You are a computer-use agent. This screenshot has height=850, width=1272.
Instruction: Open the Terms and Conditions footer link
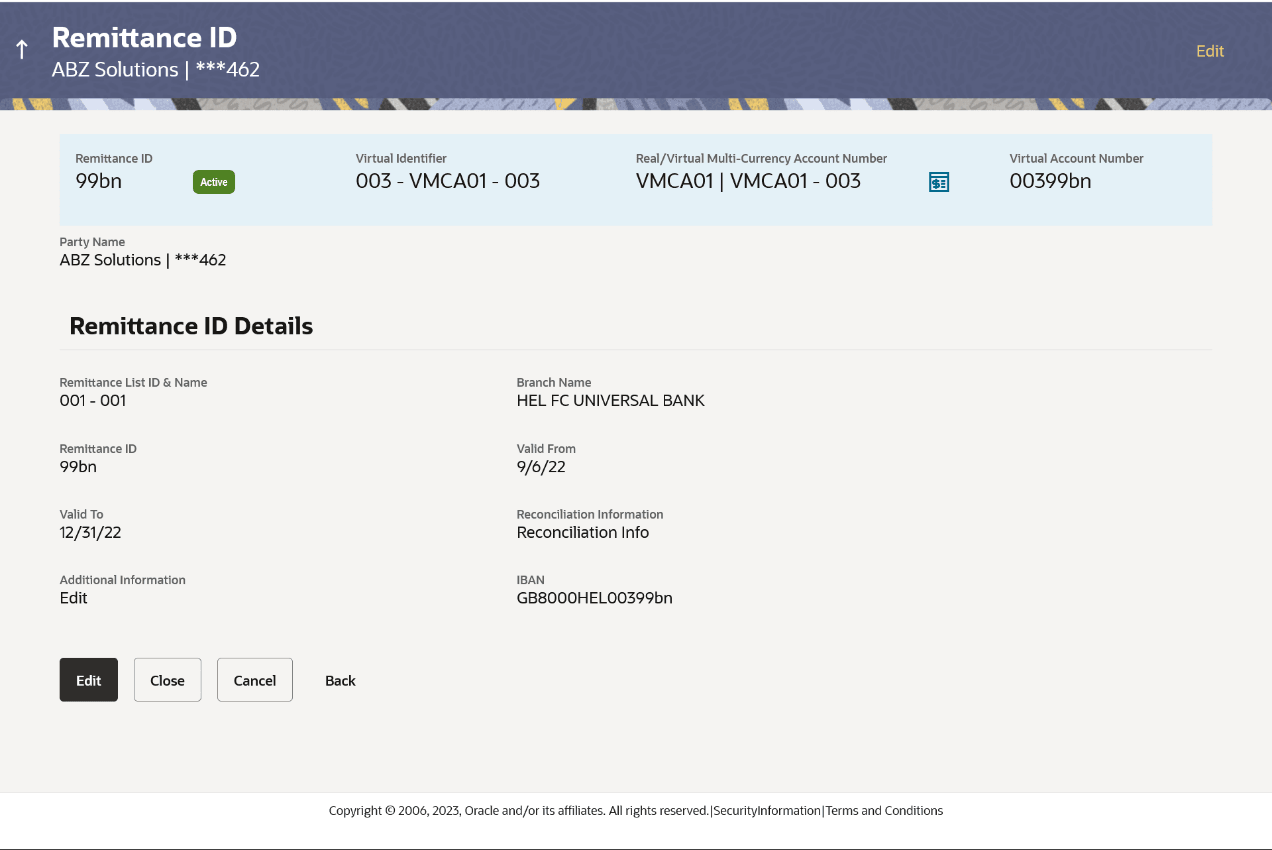(884, 811)
